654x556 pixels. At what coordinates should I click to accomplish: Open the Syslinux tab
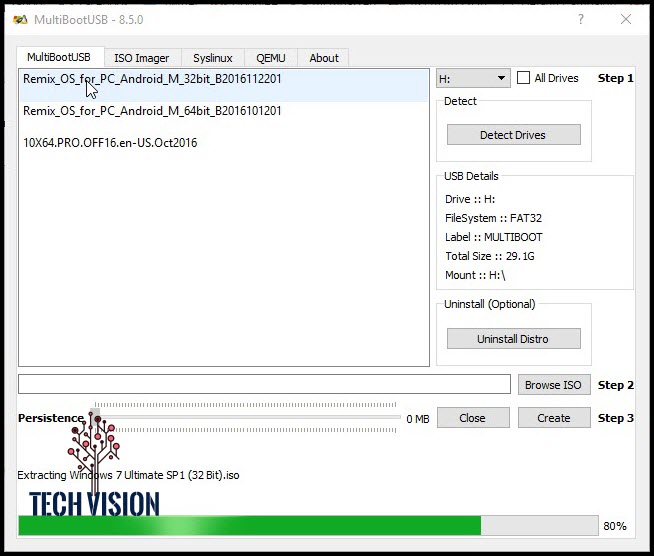click(212, 58)
